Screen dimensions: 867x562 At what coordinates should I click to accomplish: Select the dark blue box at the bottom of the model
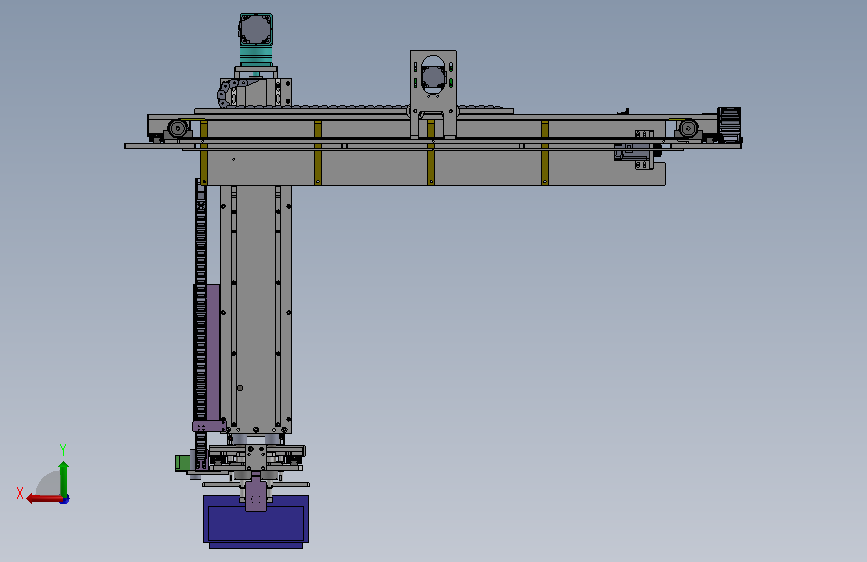point(256,522)
